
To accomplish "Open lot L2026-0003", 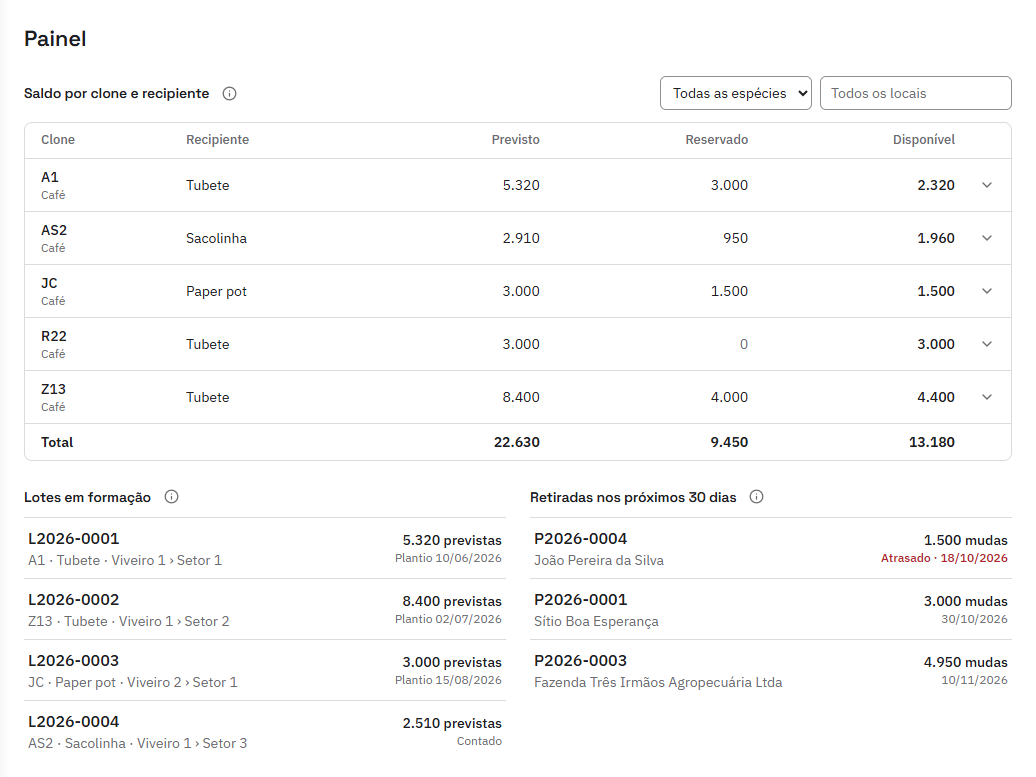I will point(265,670).
